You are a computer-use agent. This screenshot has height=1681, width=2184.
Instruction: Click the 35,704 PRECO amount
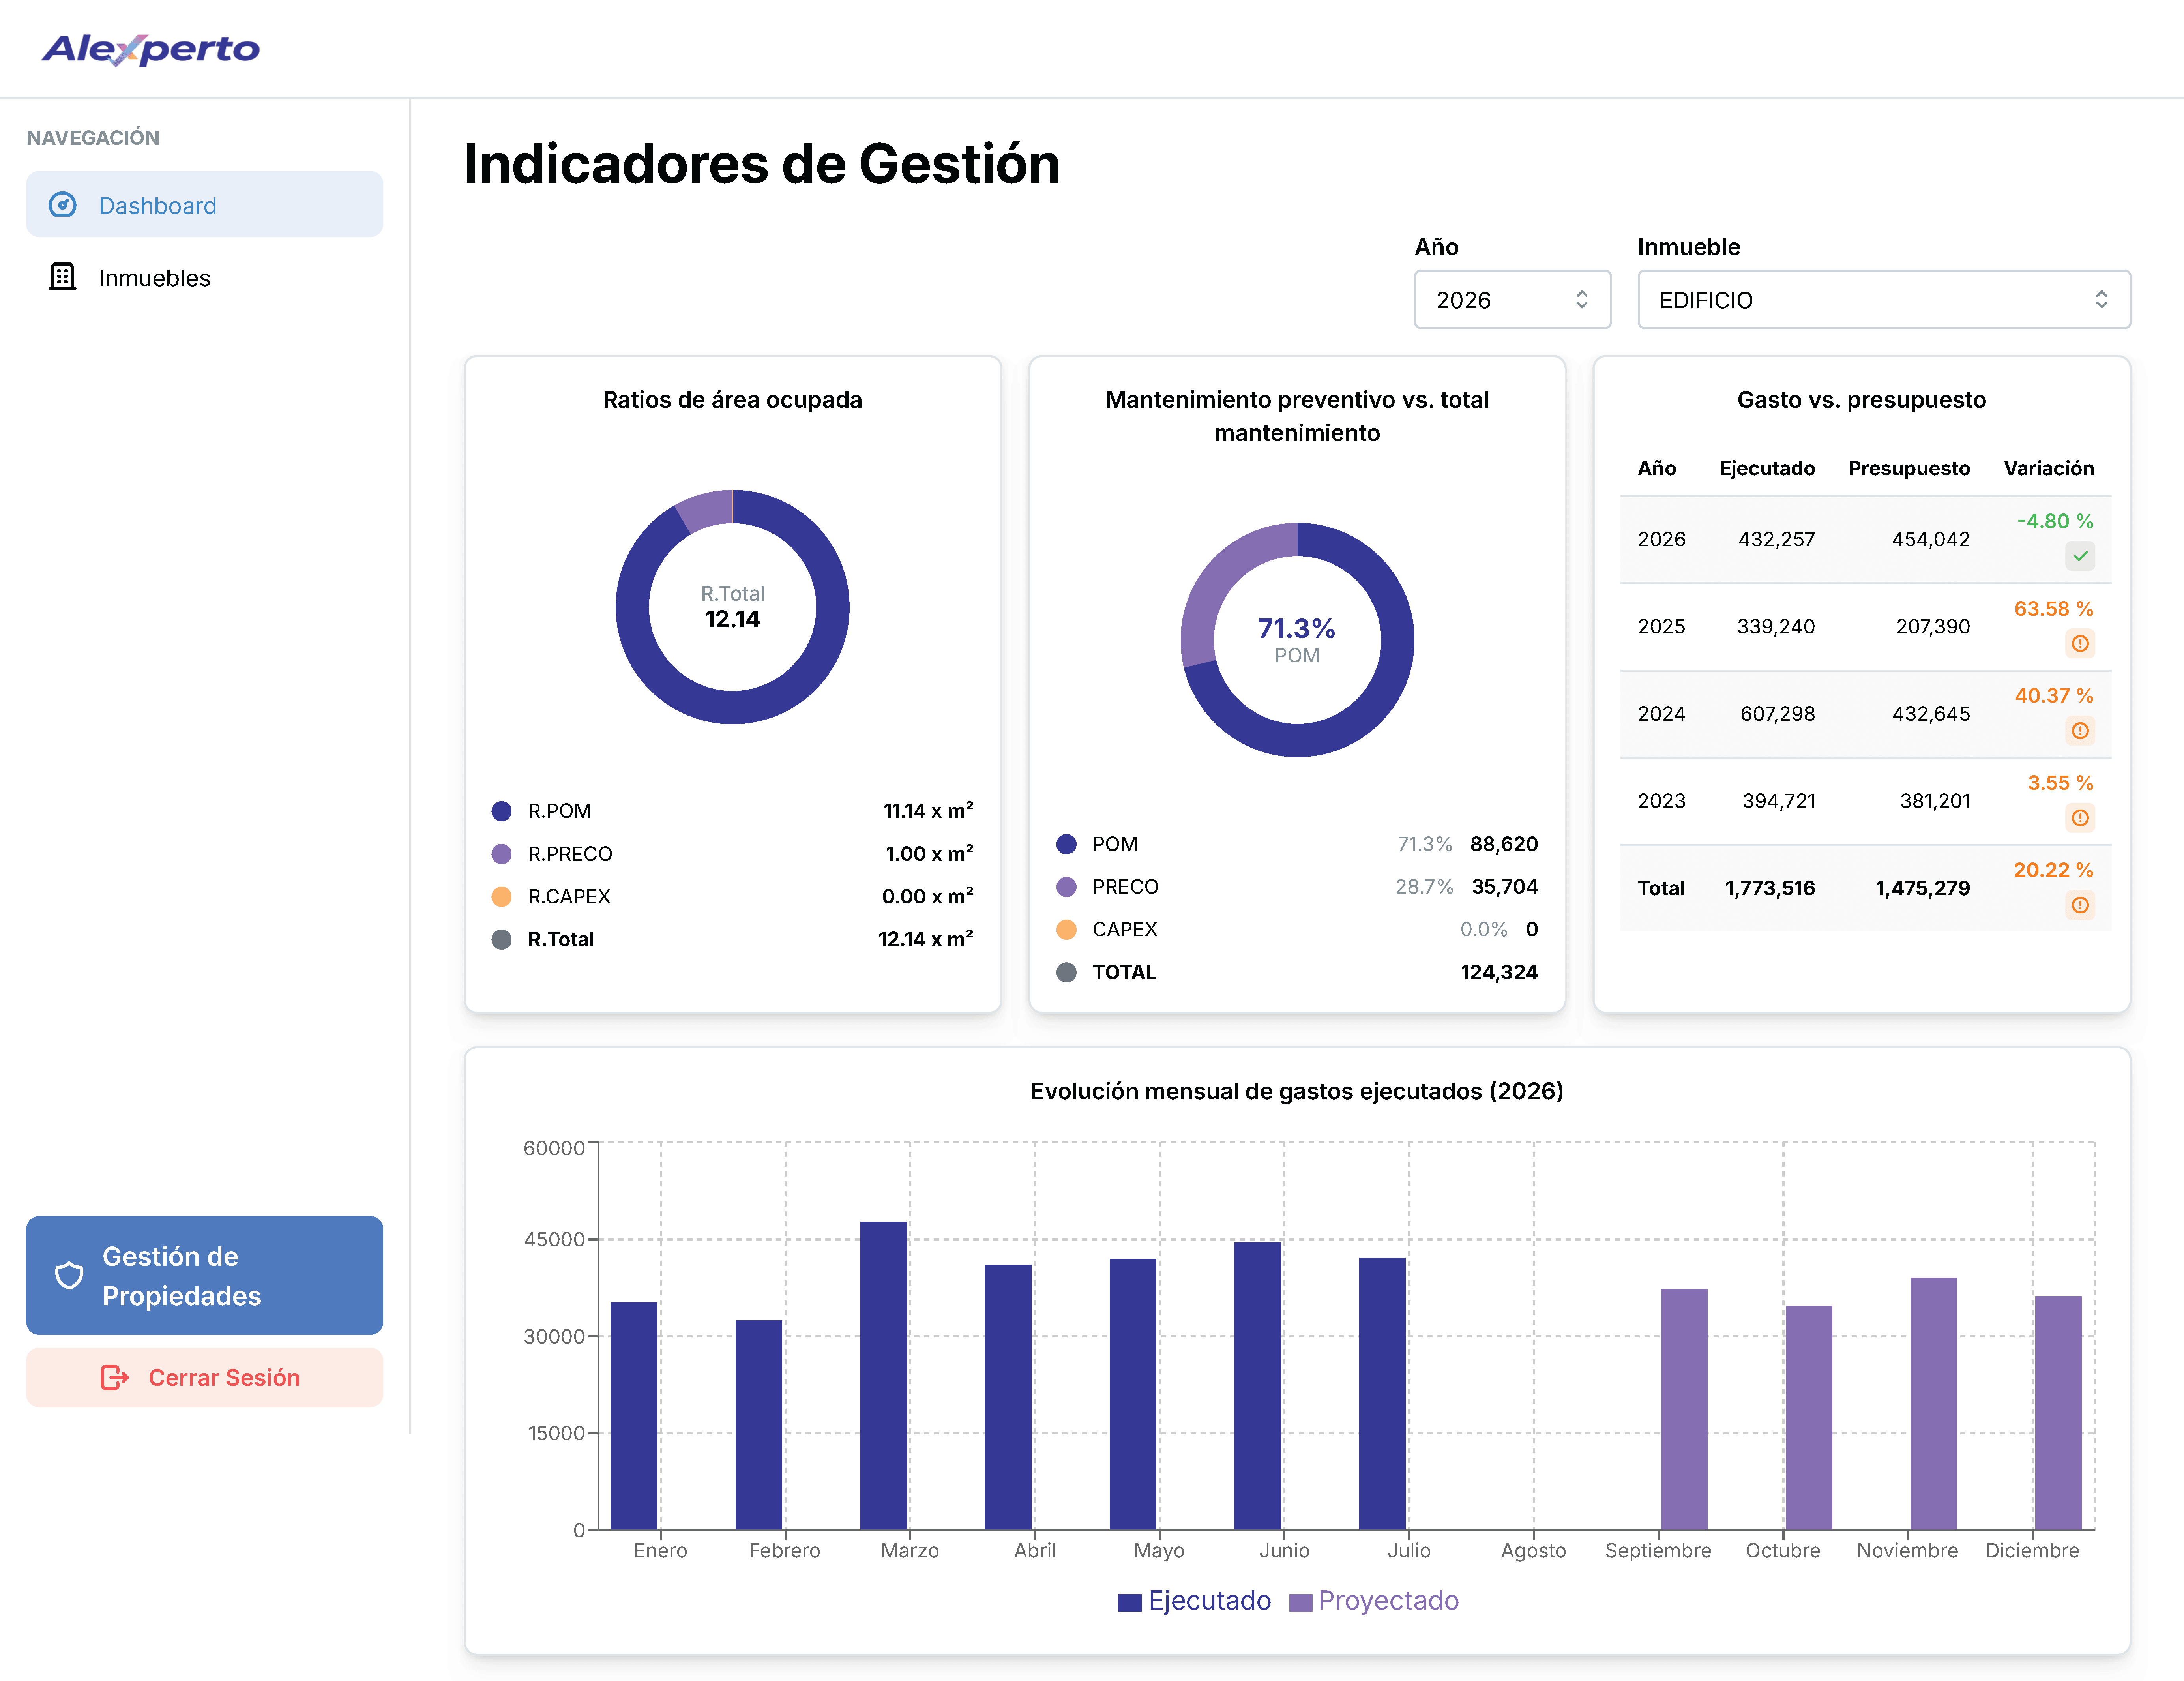tap(1504, 887)
